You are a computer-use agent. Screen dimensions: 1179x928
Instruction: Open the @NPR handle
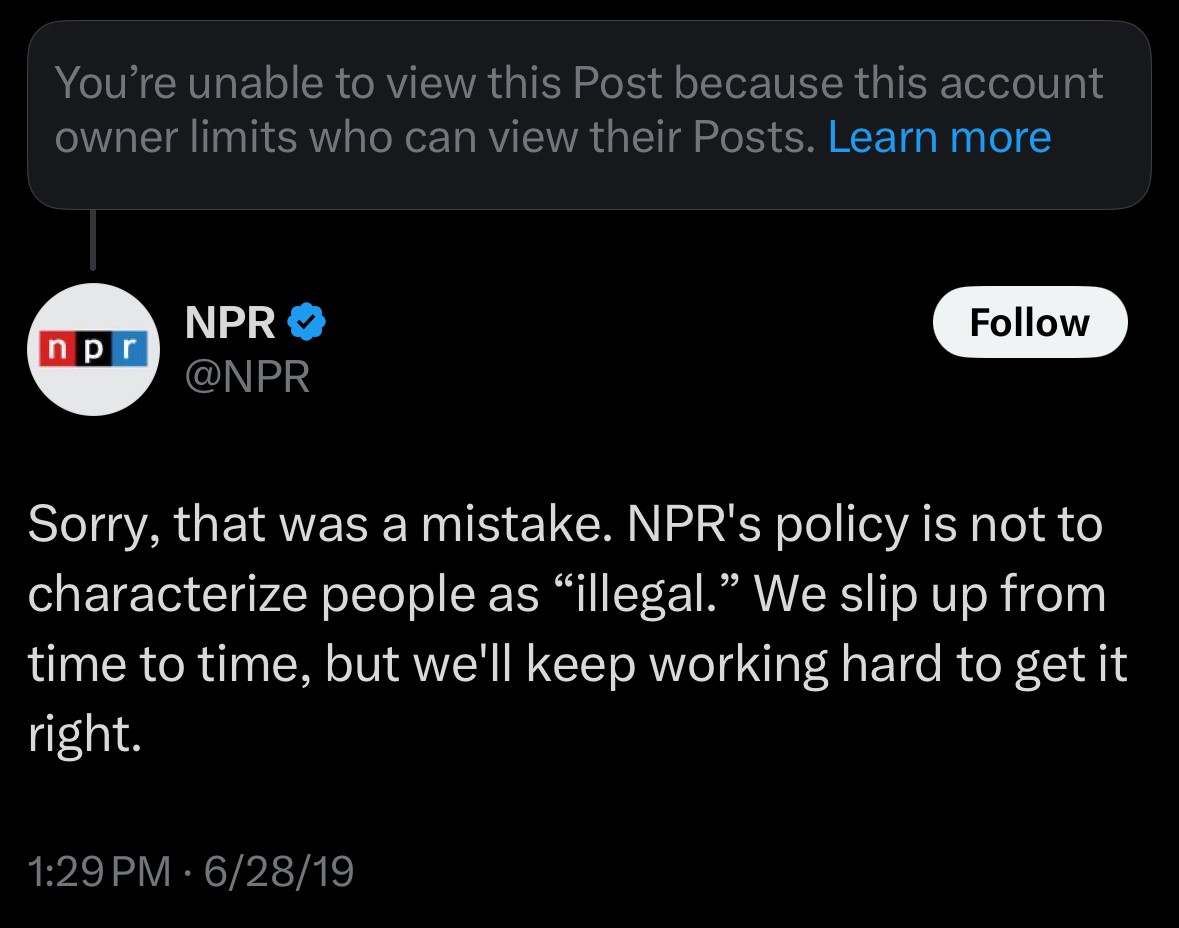[x=247, y=377]
